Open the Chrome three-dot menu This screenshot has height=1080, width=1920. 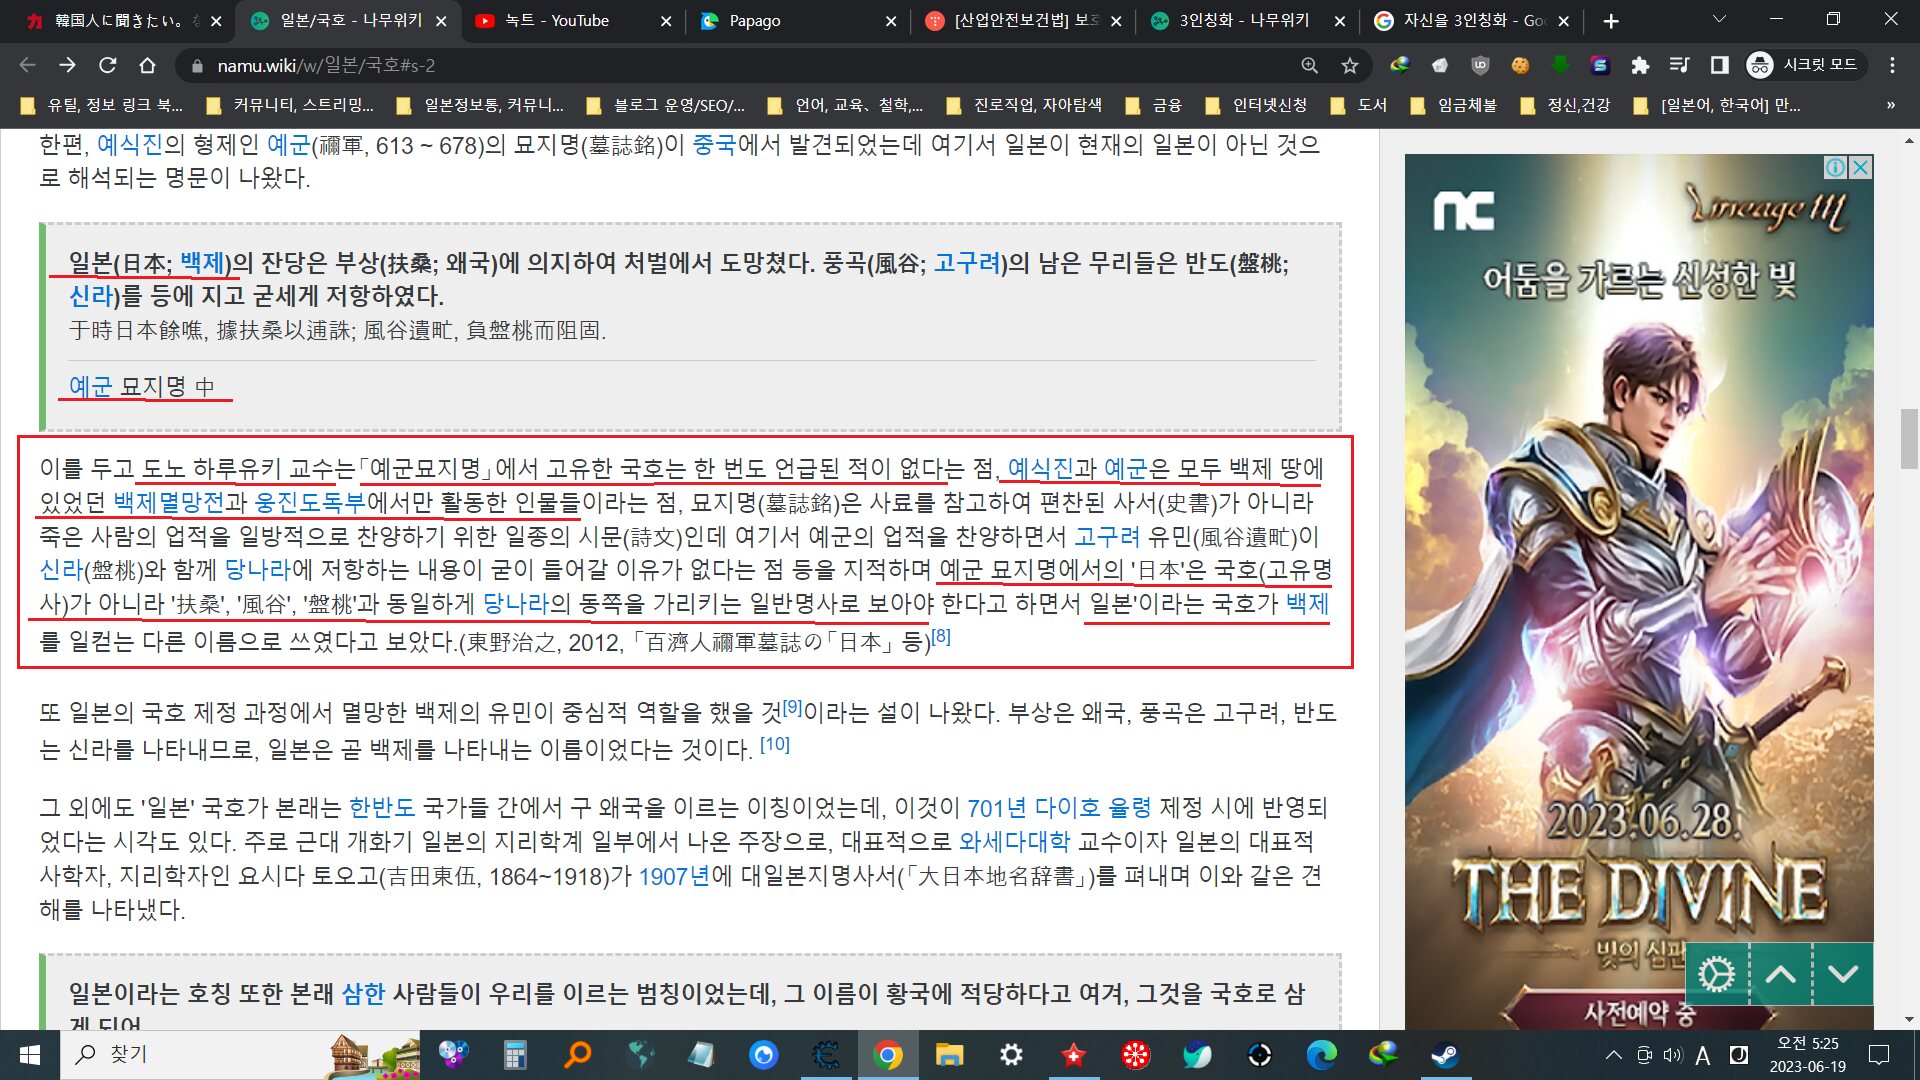tap(1892, 65)
